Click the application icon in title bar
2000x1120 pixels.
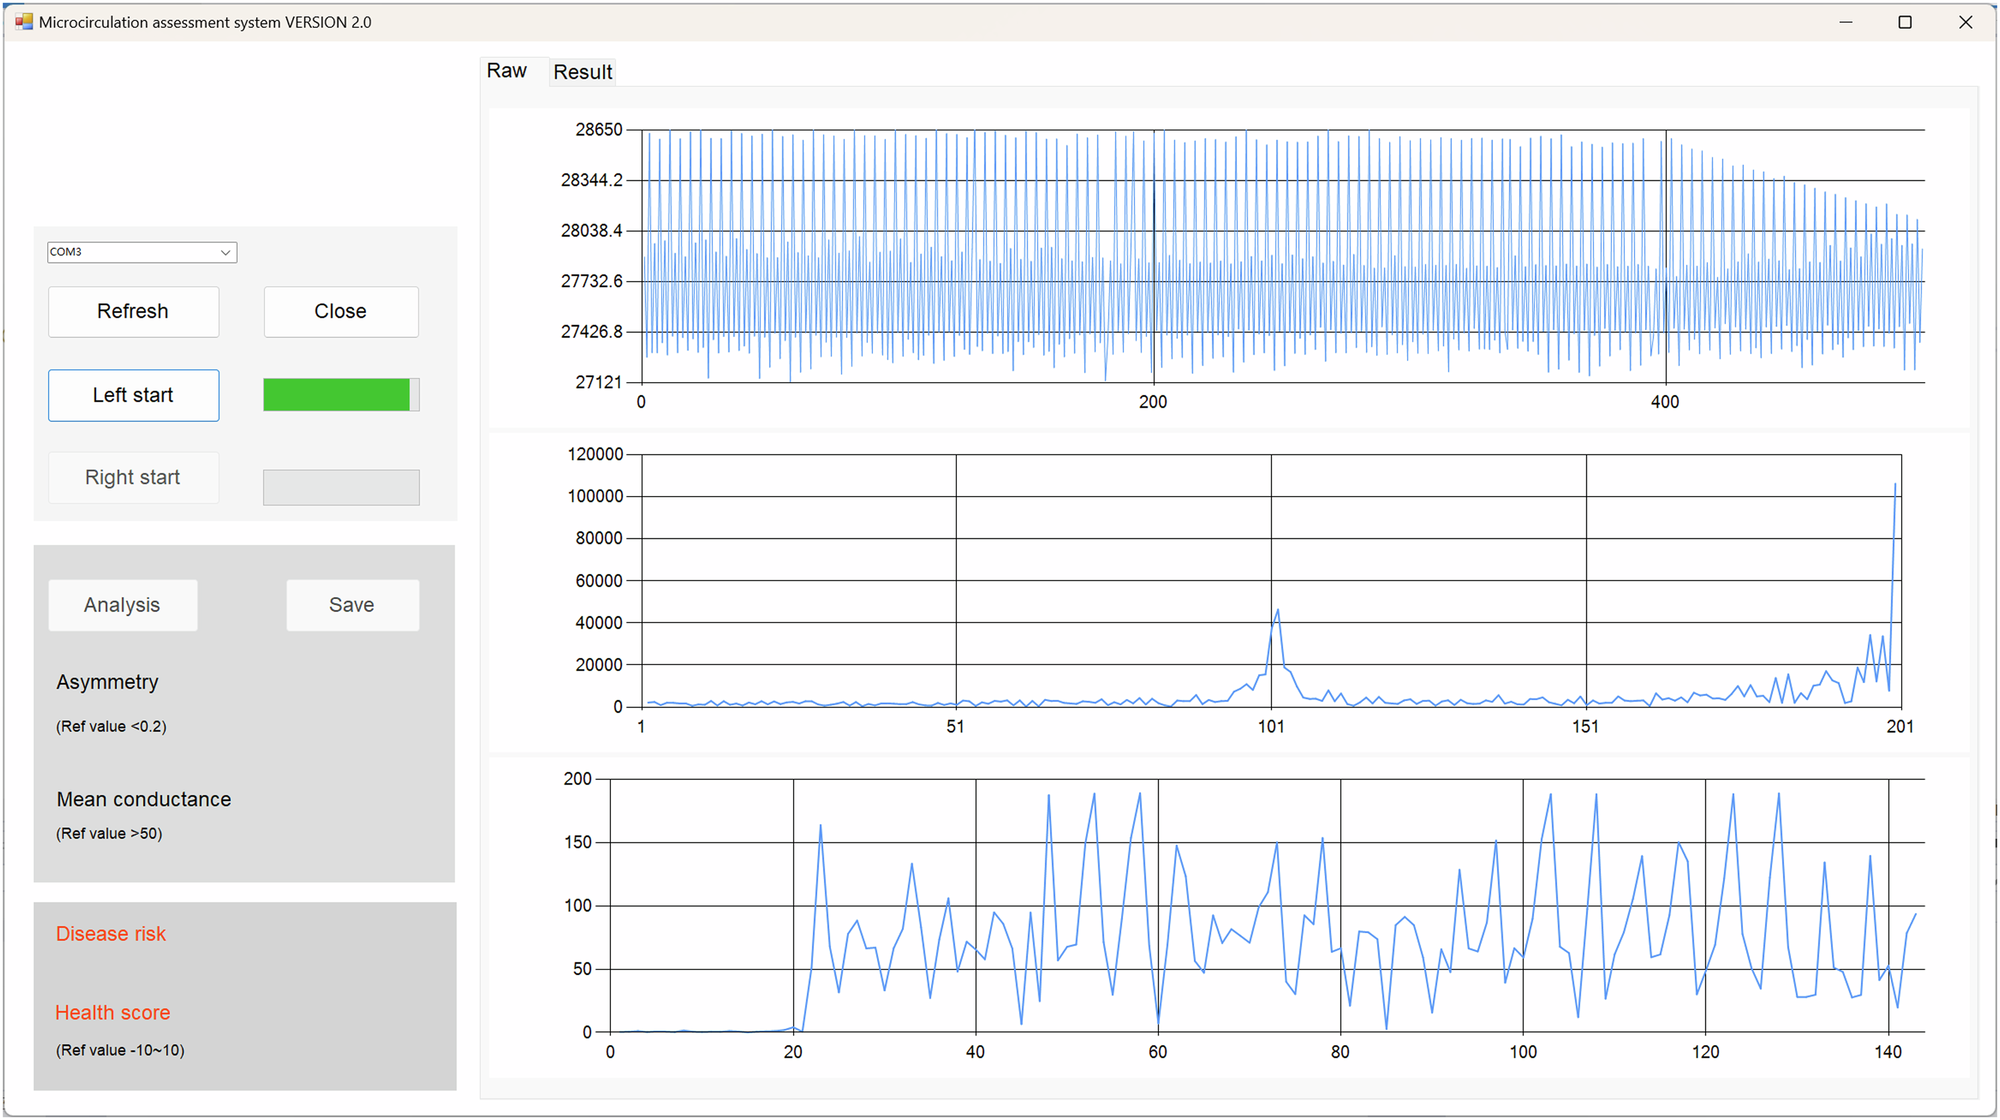[23, 21]
